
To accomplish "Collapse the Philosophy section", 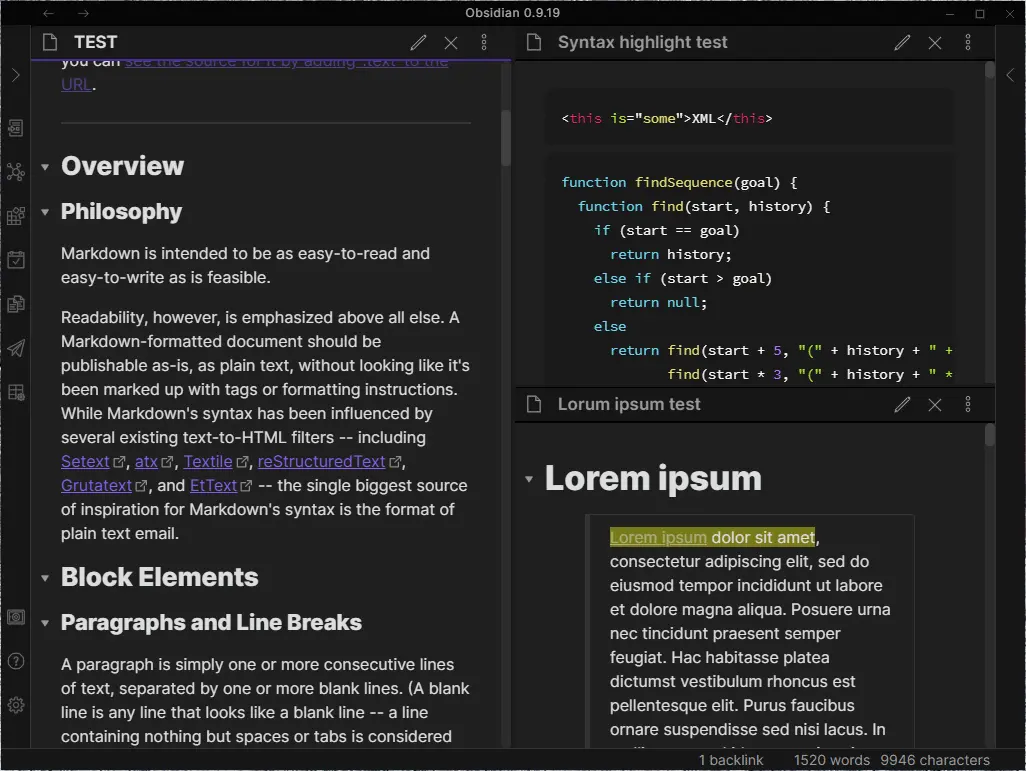I will coord(46,212).
